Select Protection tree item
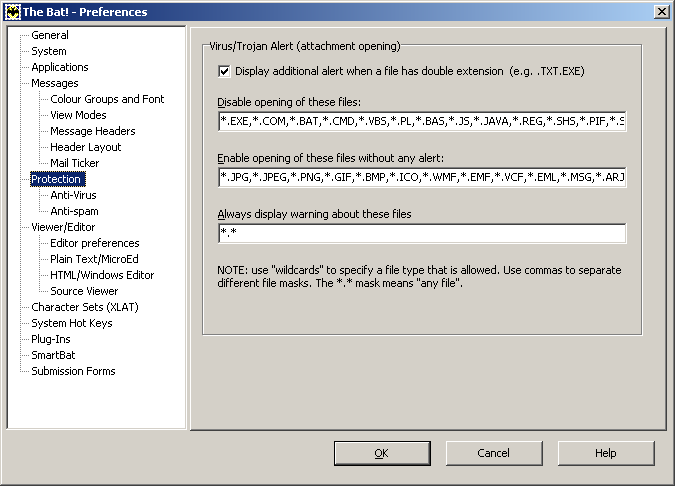 58,179
